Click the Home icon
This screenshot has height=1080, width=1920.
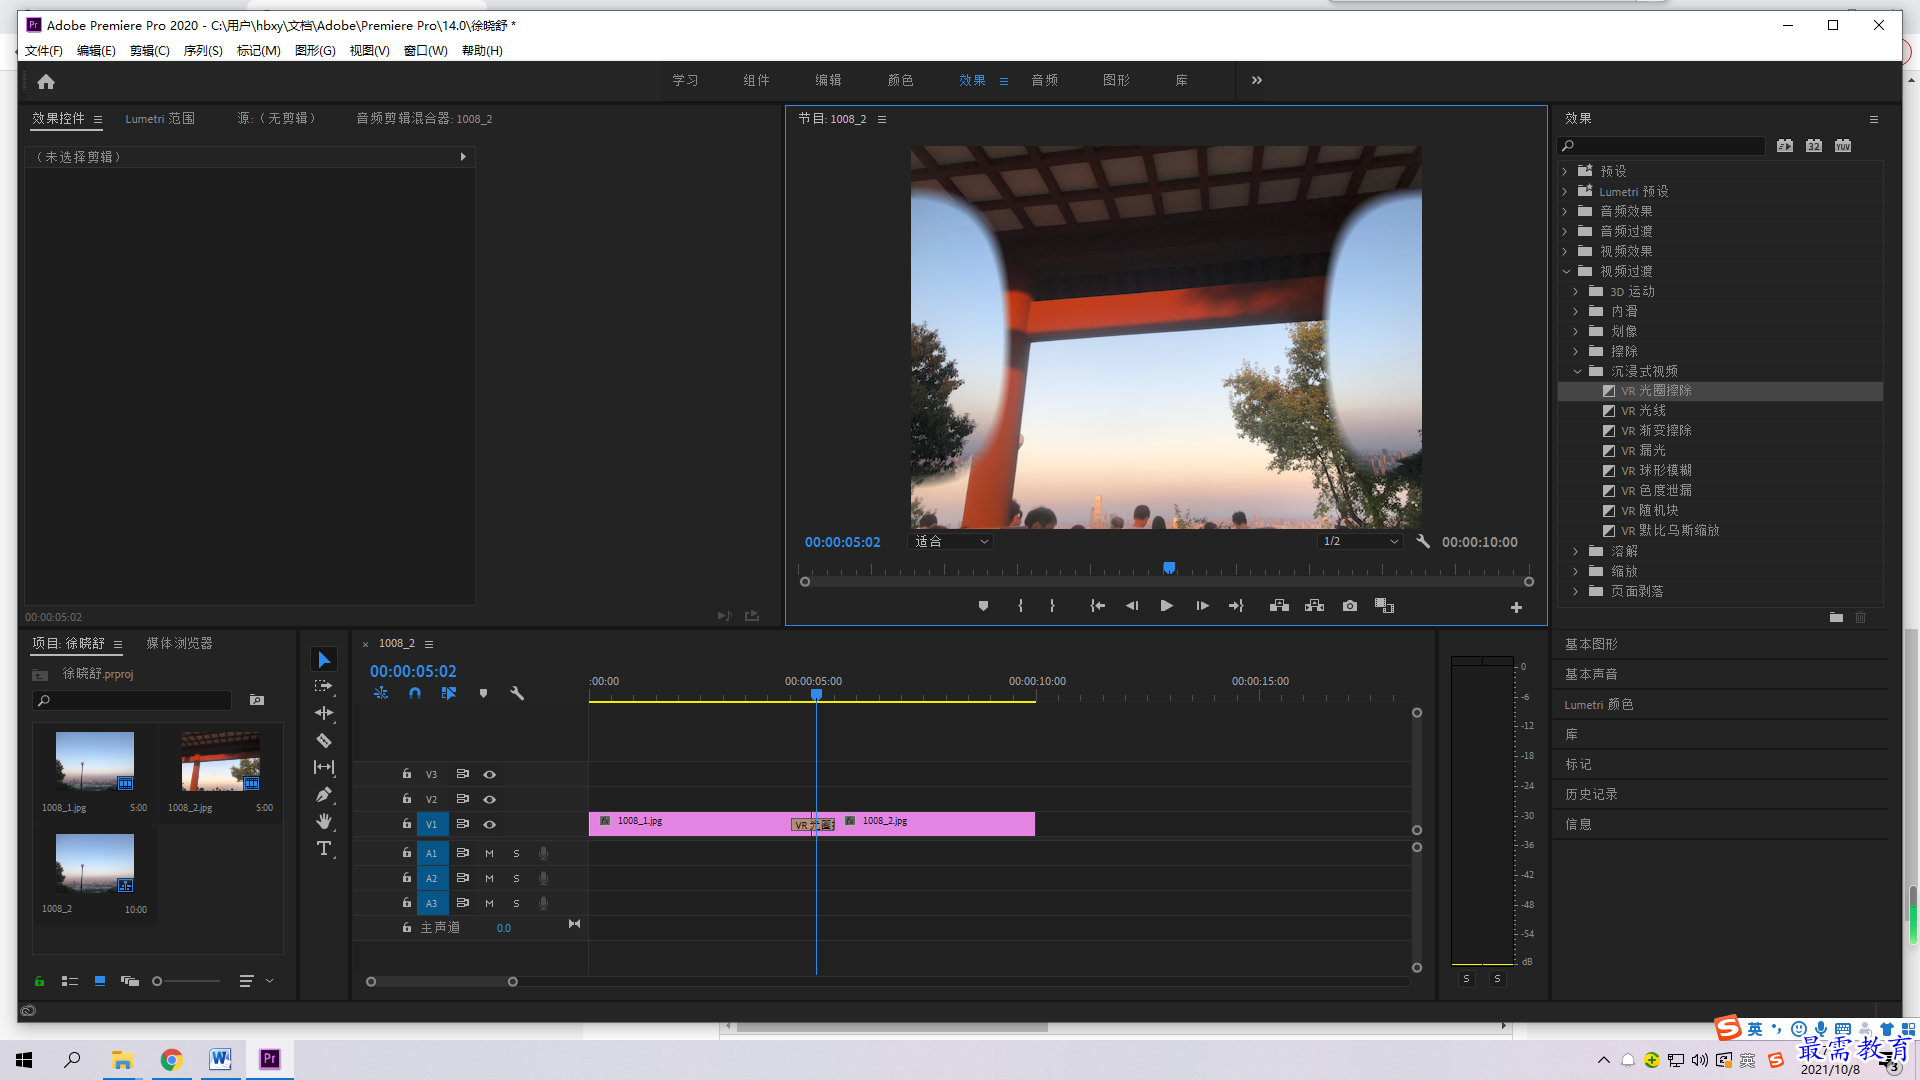click(46, 81)
